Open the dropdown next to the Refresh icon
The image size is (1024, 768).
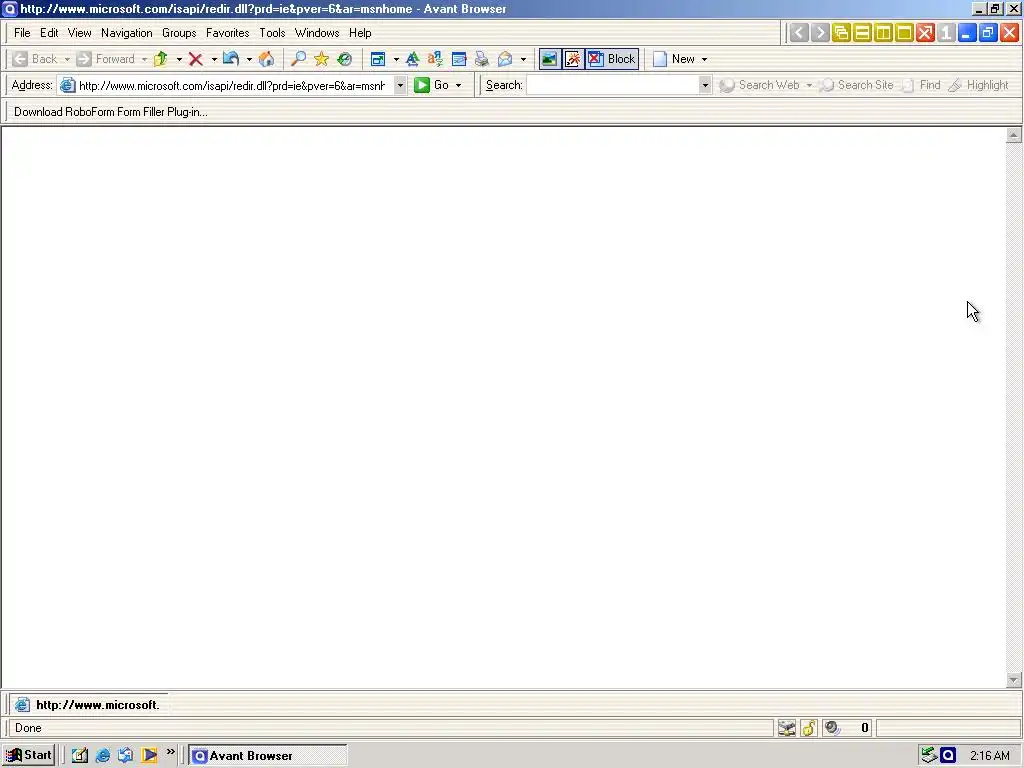tap(249, 59)
